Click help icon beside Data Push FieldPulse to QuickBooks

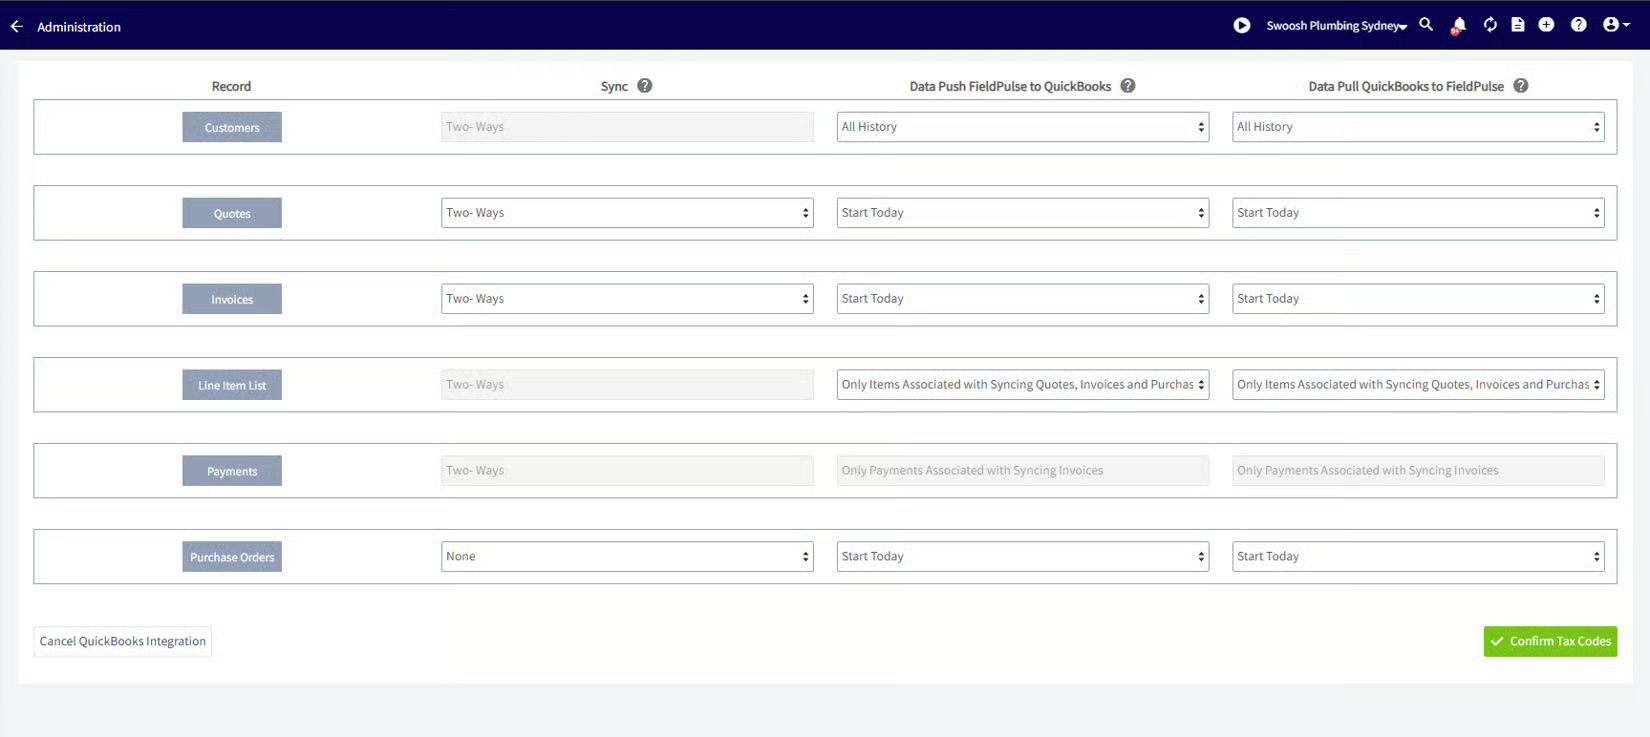click(1128, 86)
